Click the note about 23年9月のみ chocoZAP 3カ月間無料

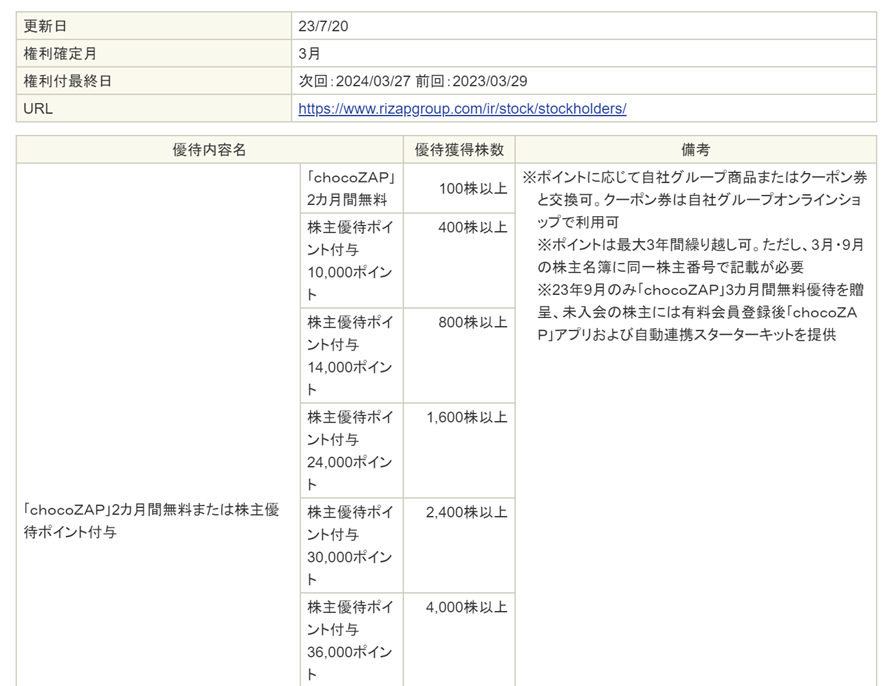tap(701, 312)
